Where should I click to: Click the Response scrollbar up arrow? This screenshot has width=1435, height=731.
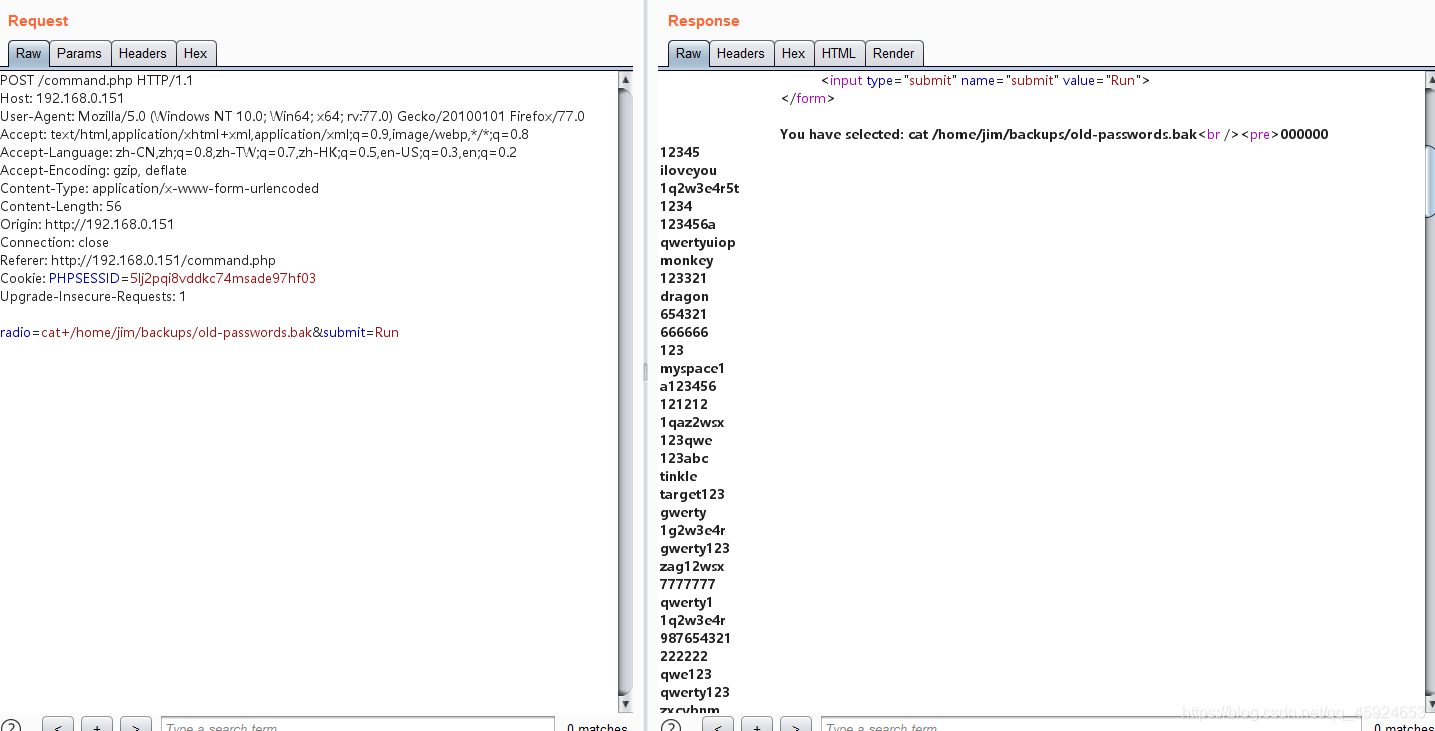1430,79
